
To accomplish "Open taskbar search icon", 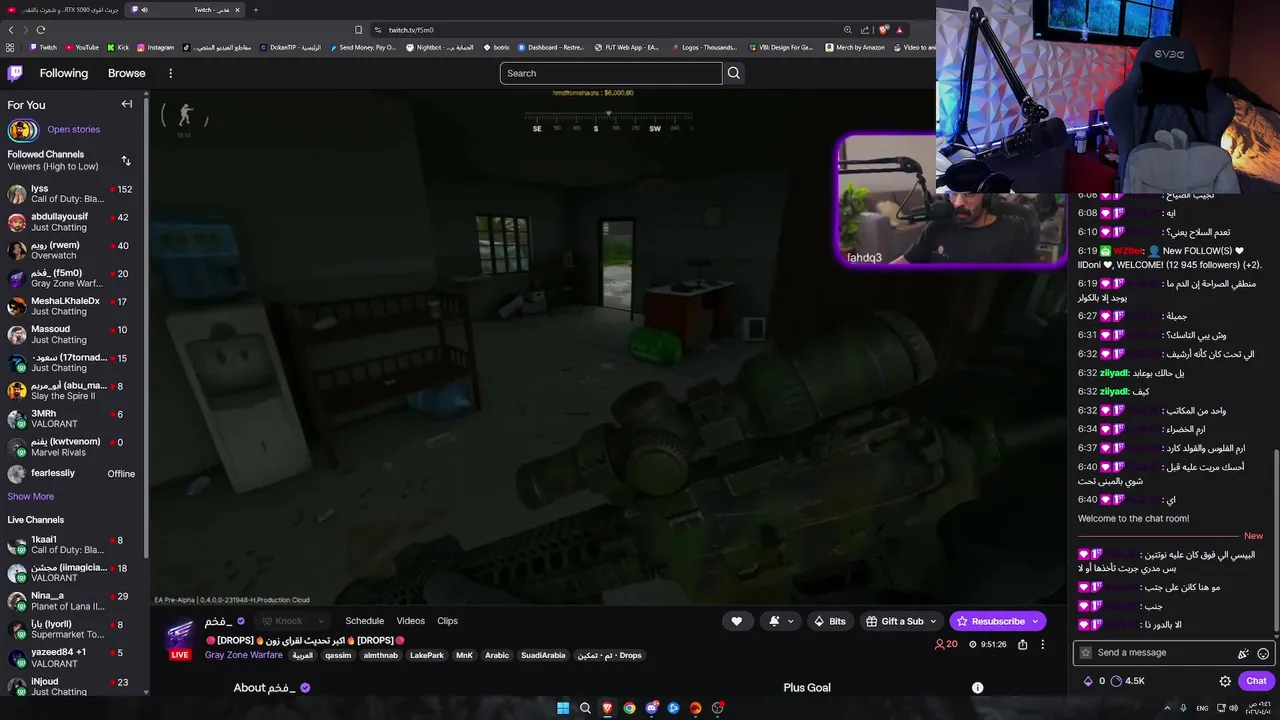I will click(x=585, y=708).
